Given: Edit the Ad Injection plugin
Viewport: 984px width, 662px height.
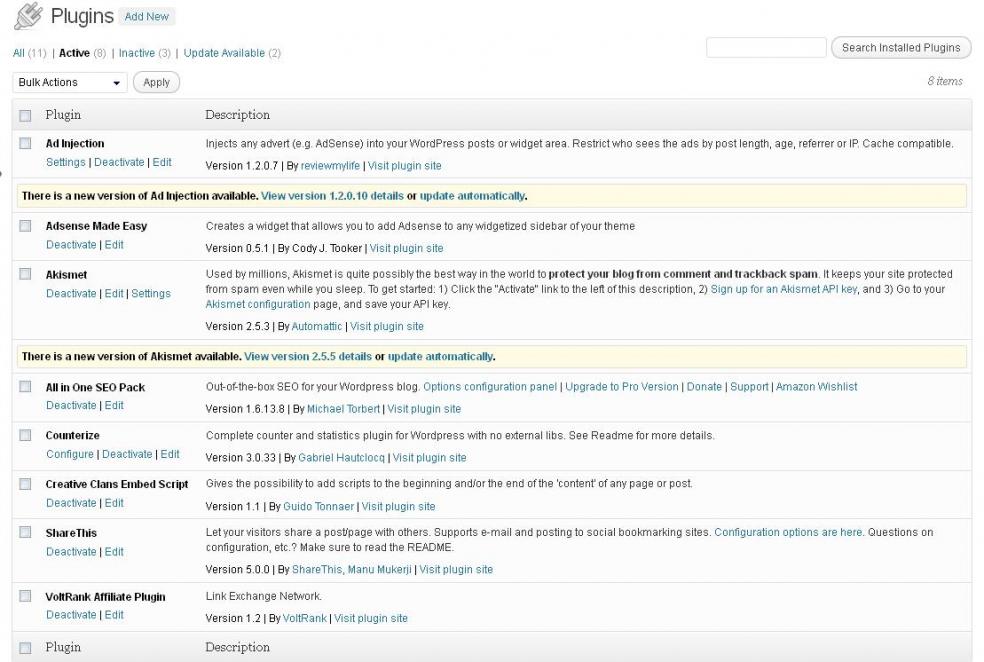Looking at the screenshot, I should [x=162, y=162].
